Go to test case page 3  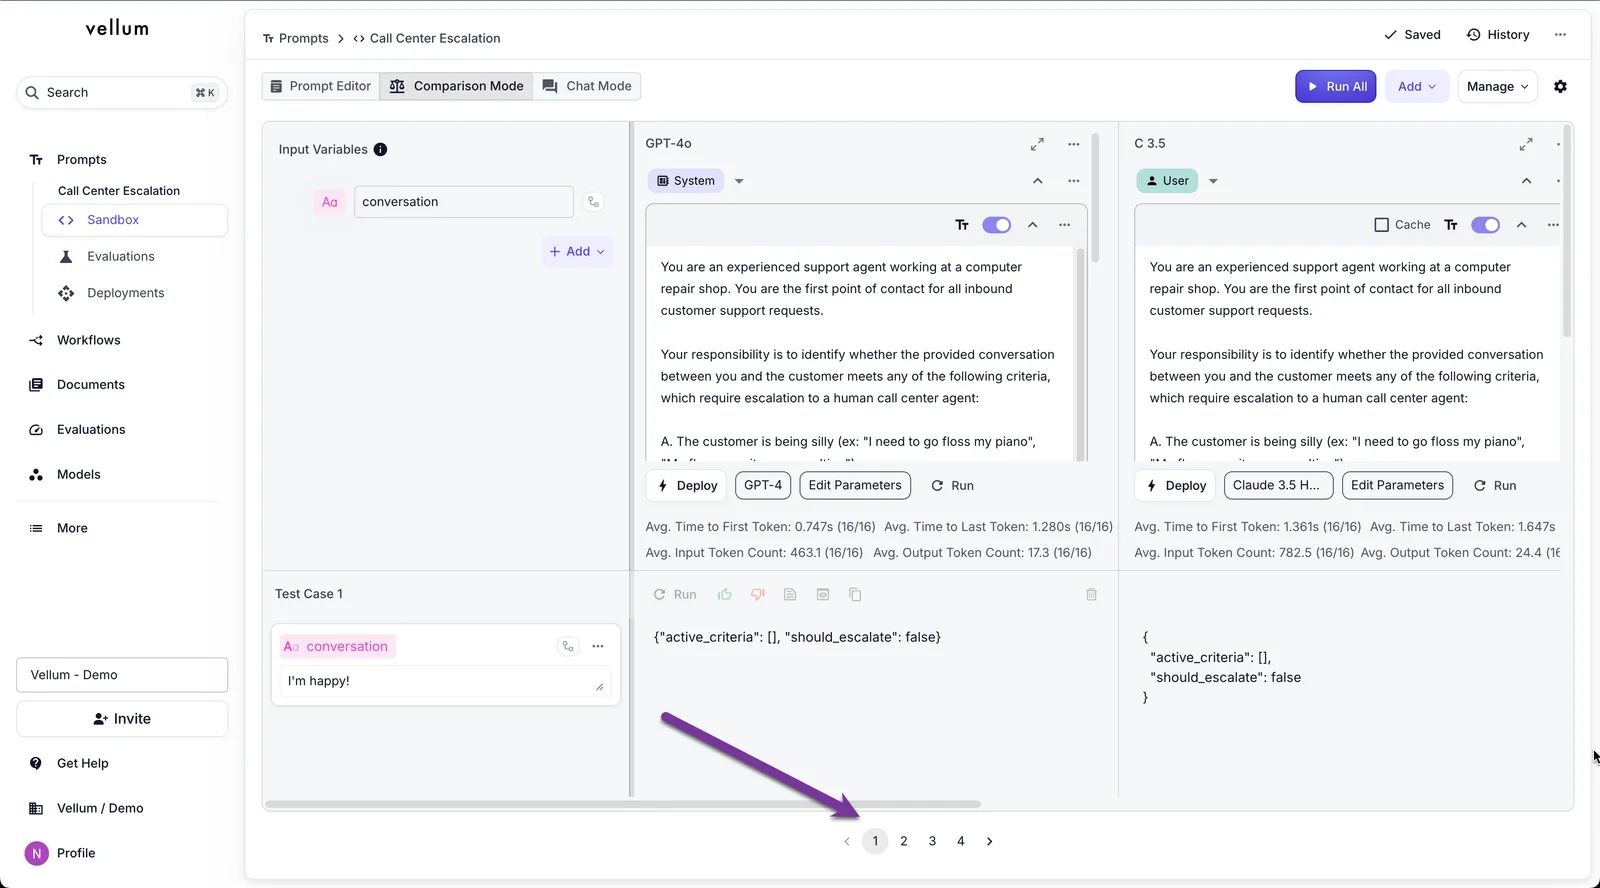click(x=932, y=842)
